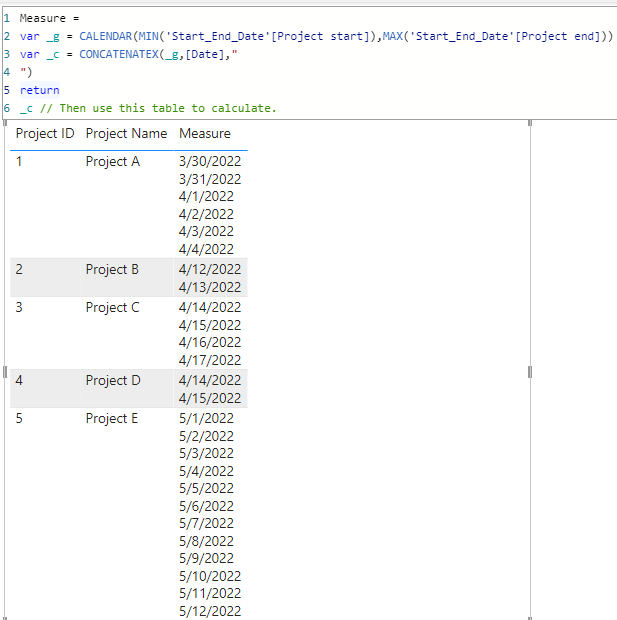Click the 5/12/2022 date value
Viewport: 617px width, 620px height.
(x=210, y=611)
